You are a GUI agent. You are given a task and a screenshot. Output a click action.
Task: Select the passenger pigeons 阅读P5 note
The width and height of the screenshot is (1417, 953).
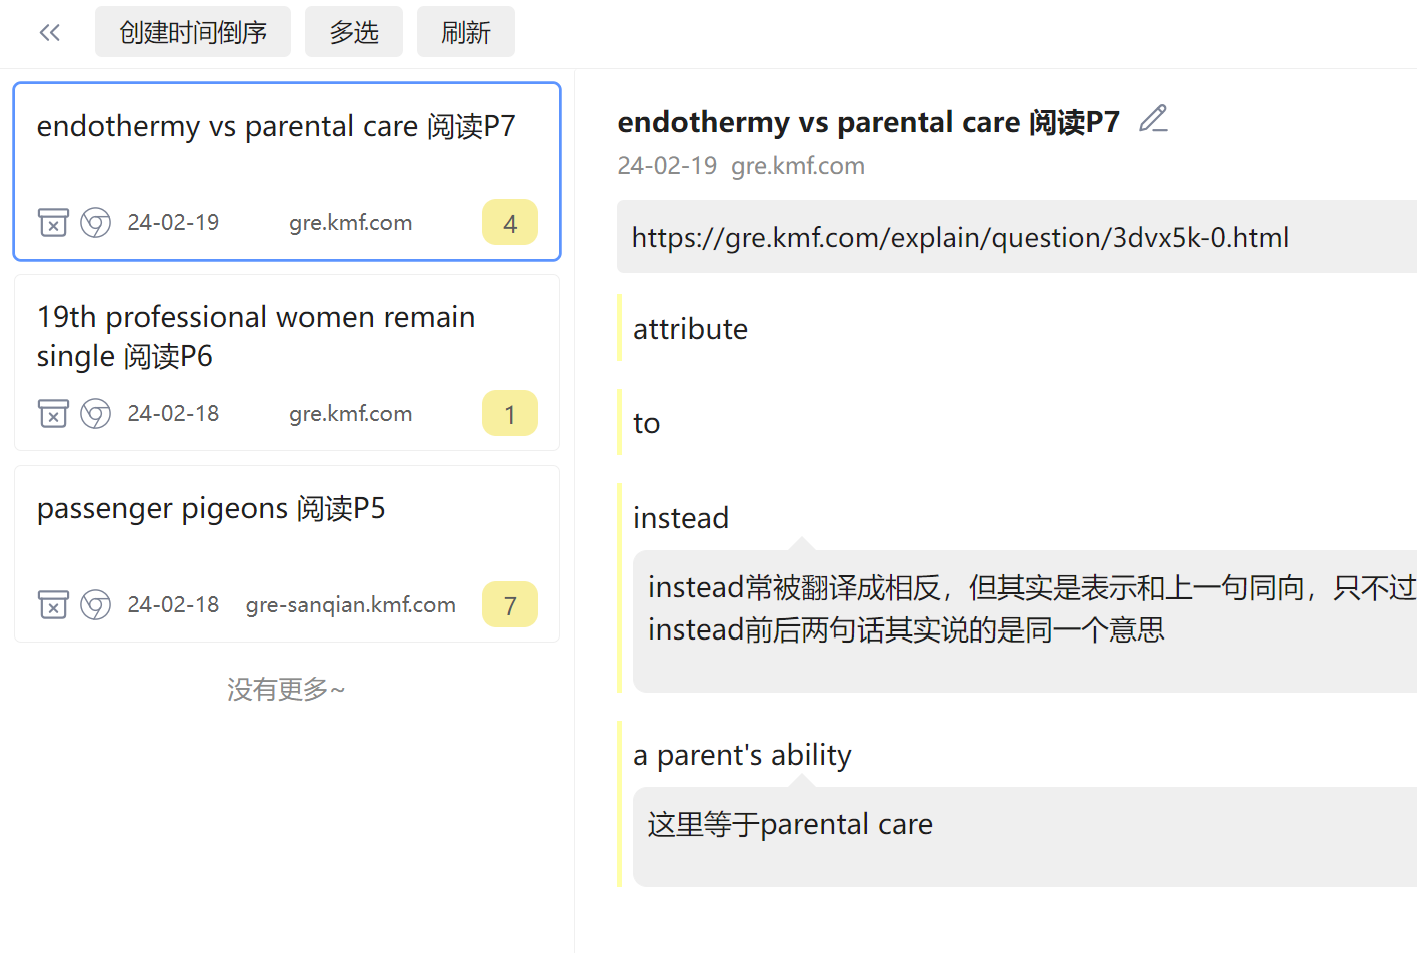(287, 554)
